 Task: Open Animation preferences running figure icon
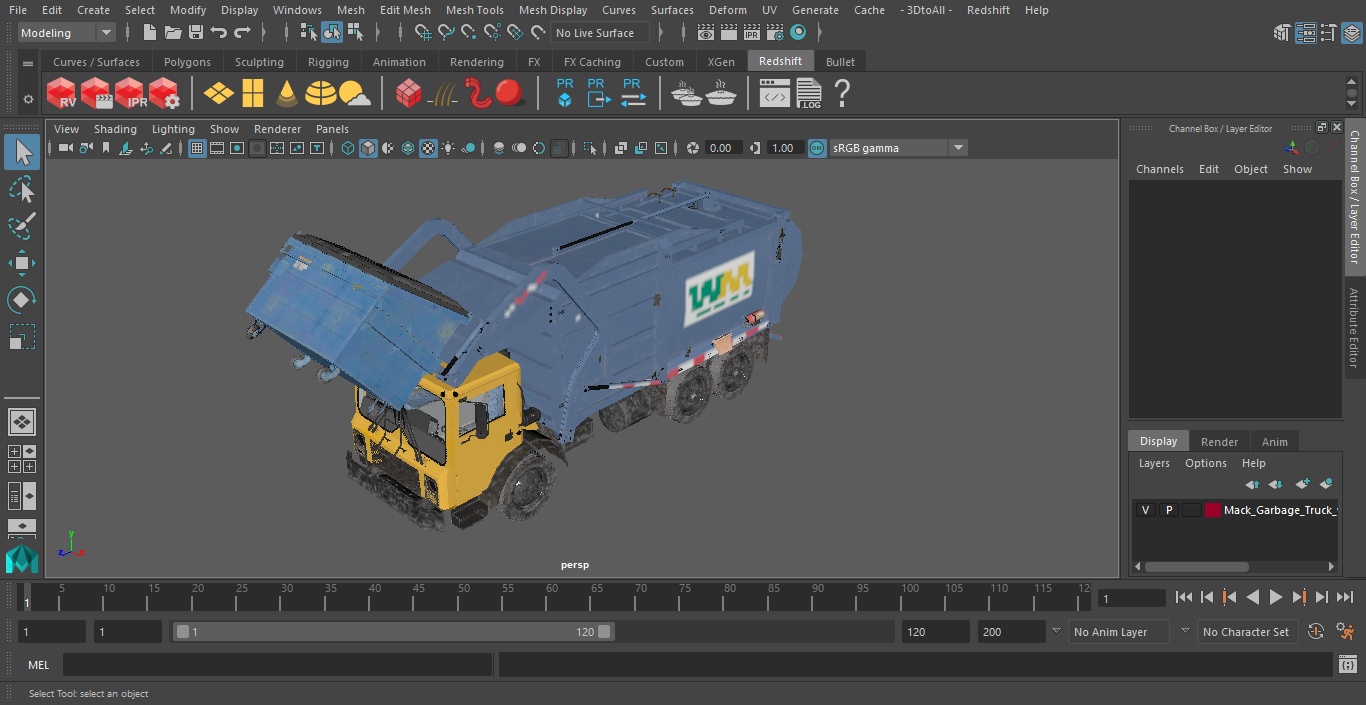pos(1345,632)
